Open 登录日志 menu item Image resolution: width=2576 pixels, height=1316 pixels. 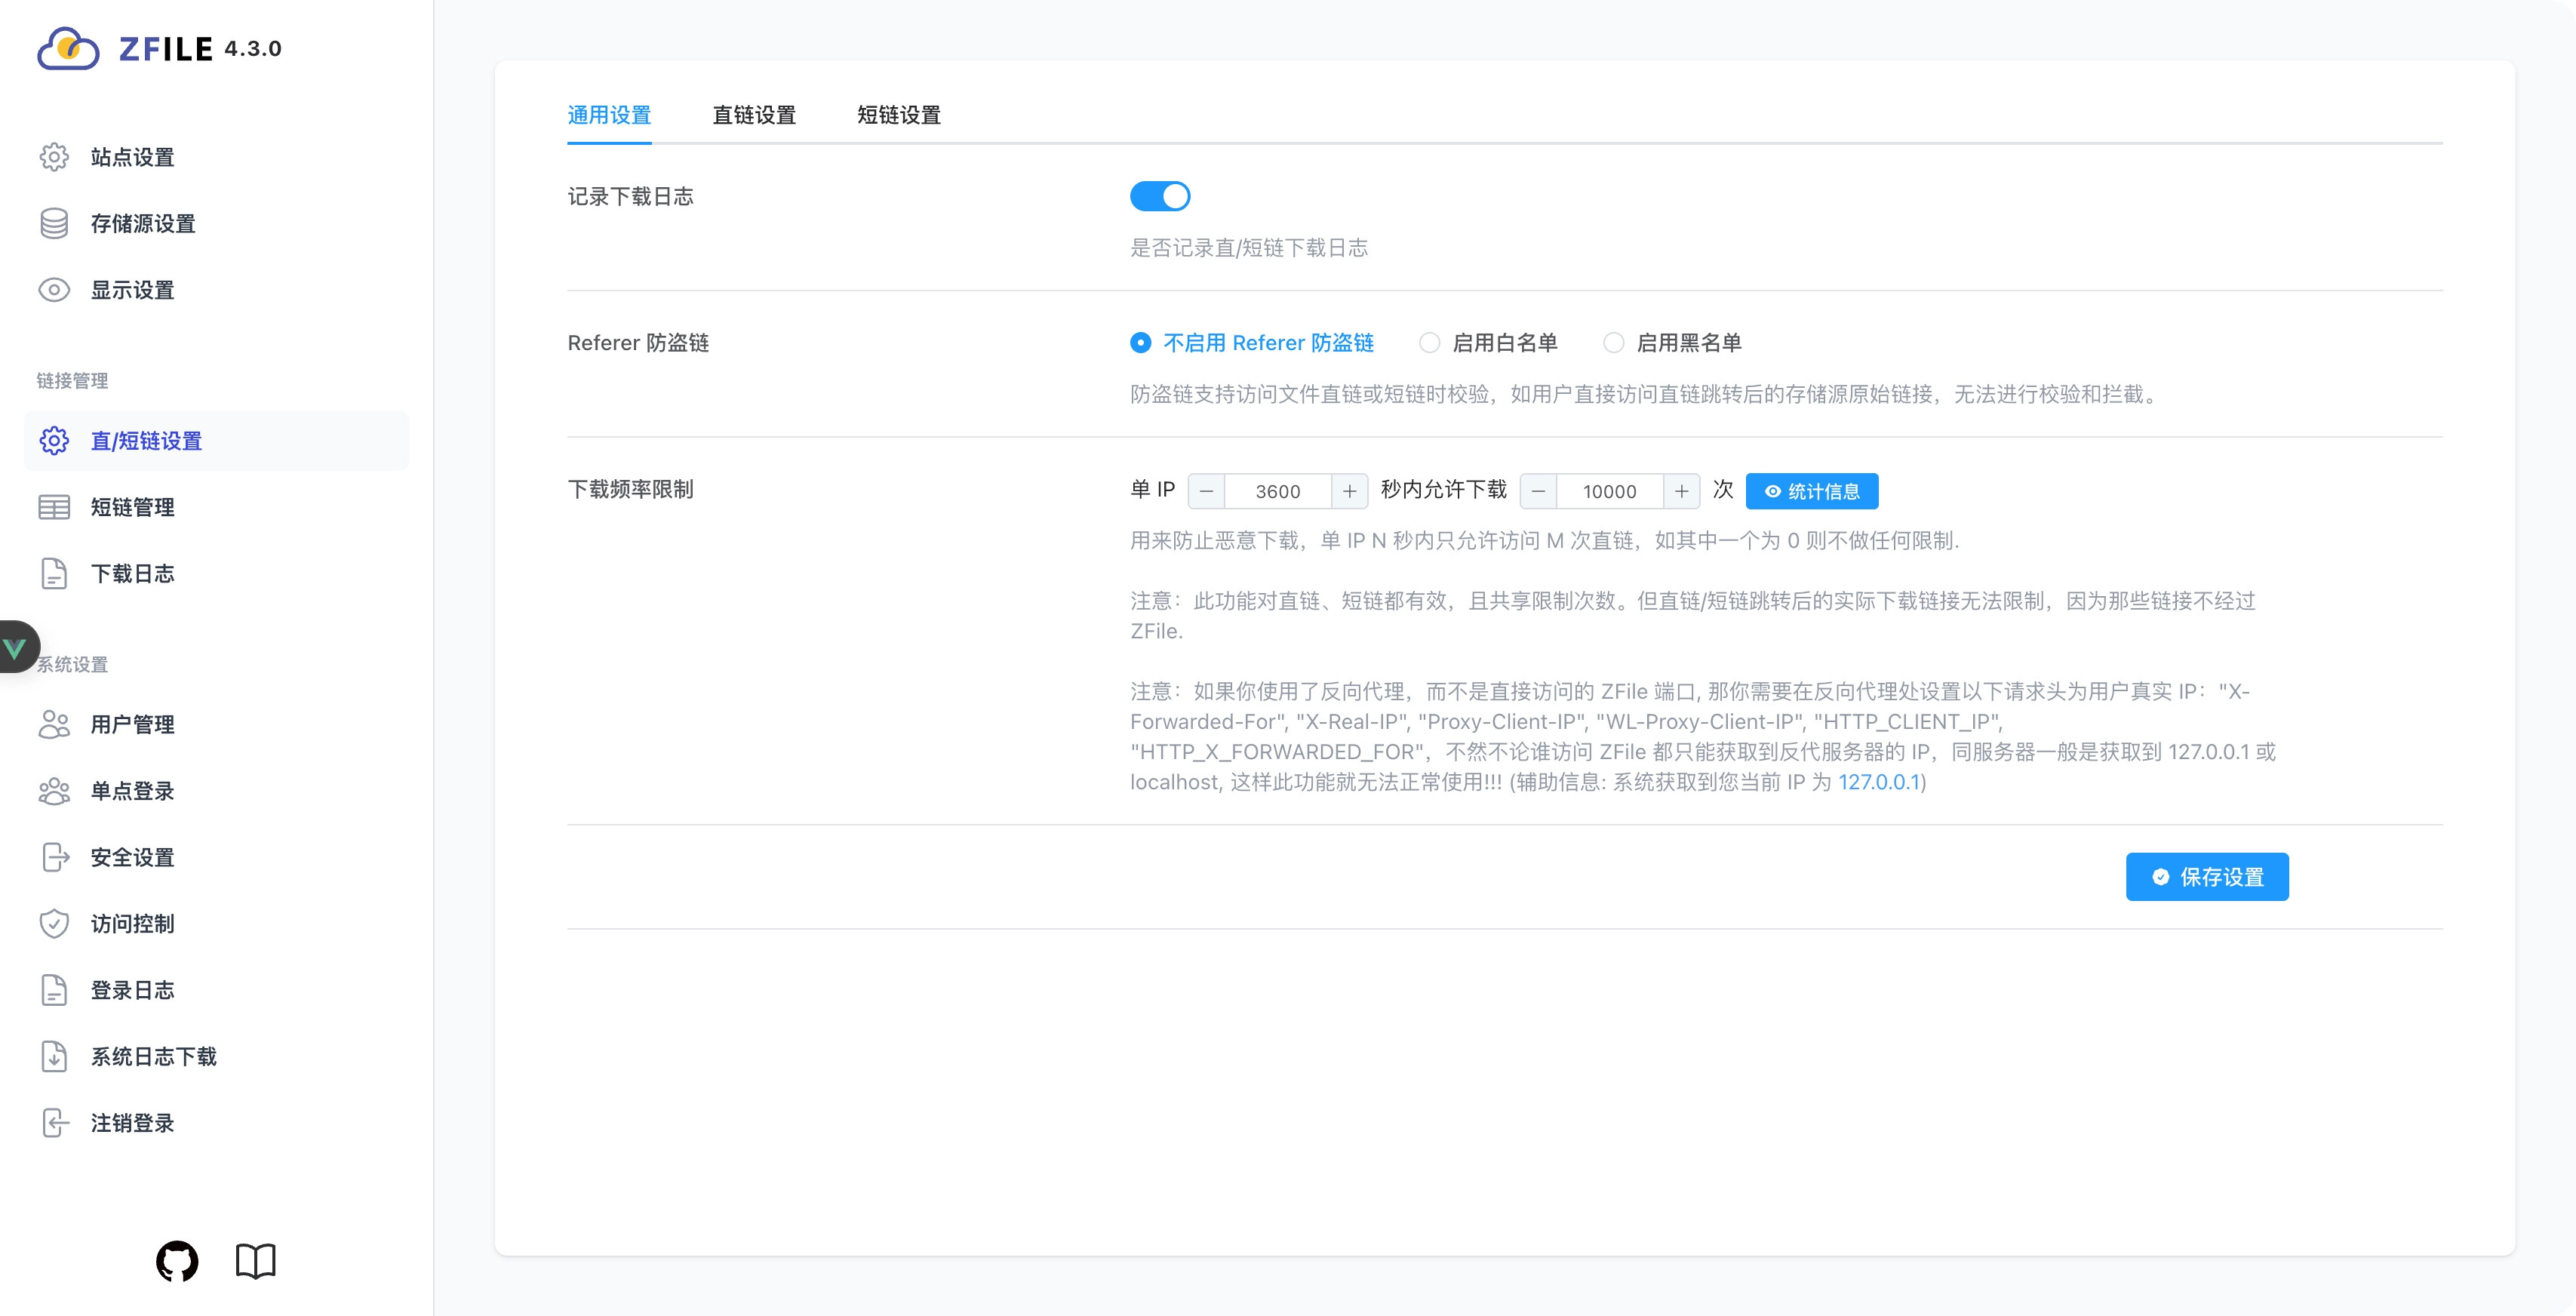pos(216,990)
